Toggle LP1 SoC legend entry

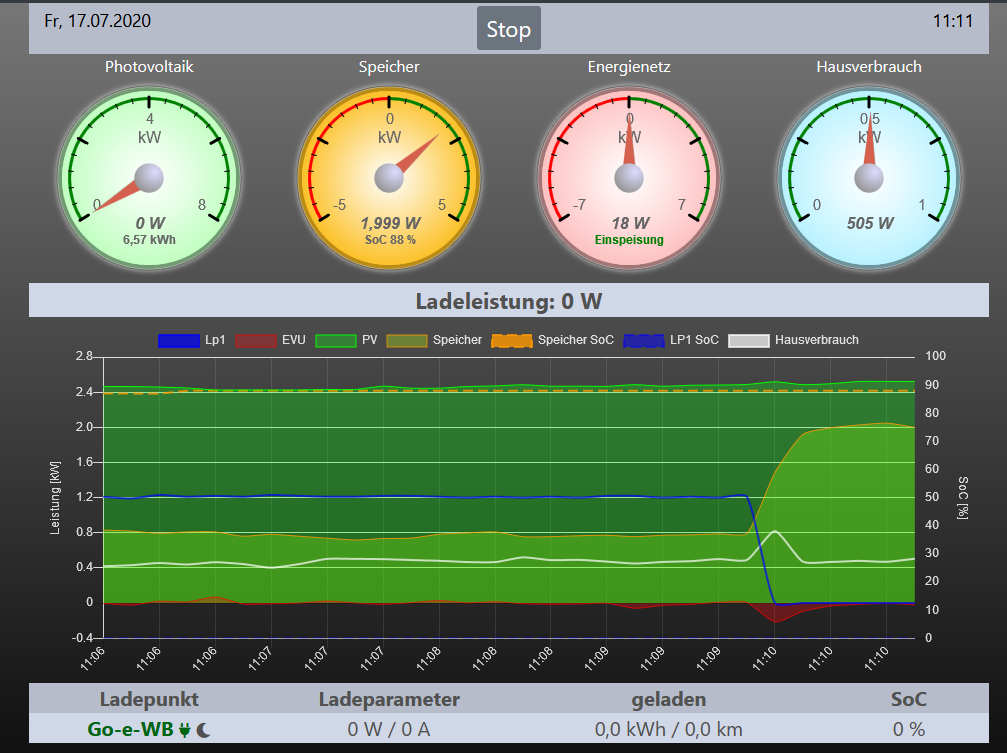pos(671,340)
